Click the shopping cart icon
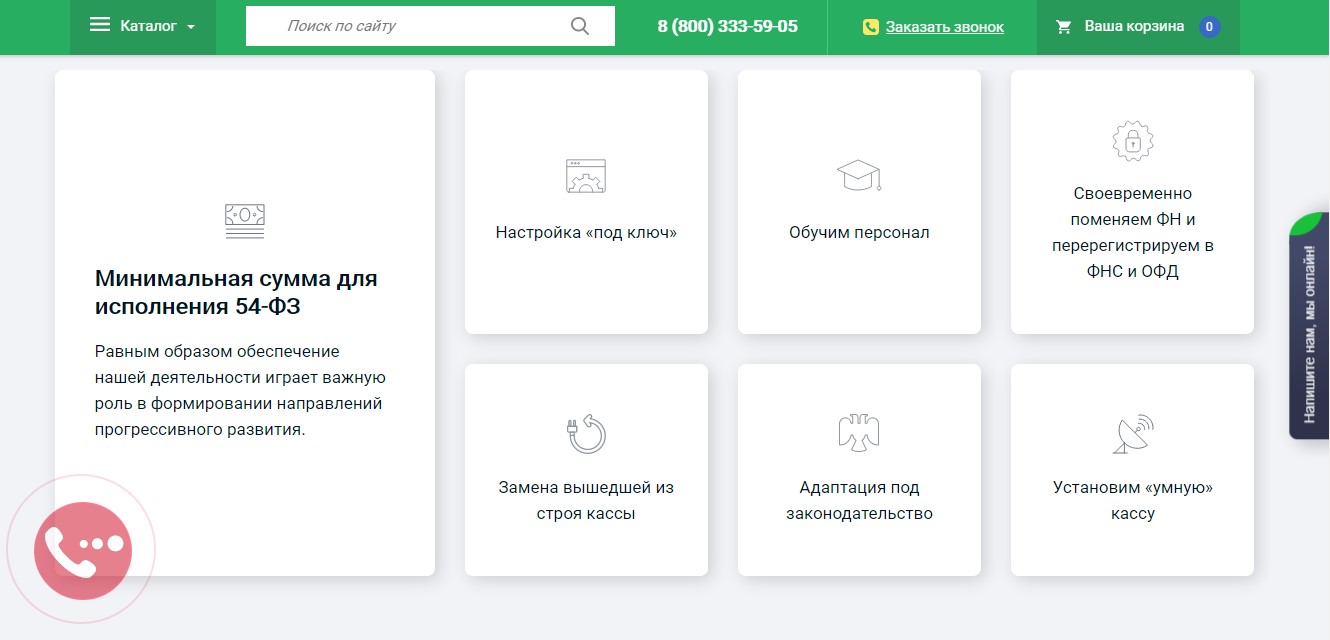Screen dimensions: 1330x640 tap(1064, 26)
